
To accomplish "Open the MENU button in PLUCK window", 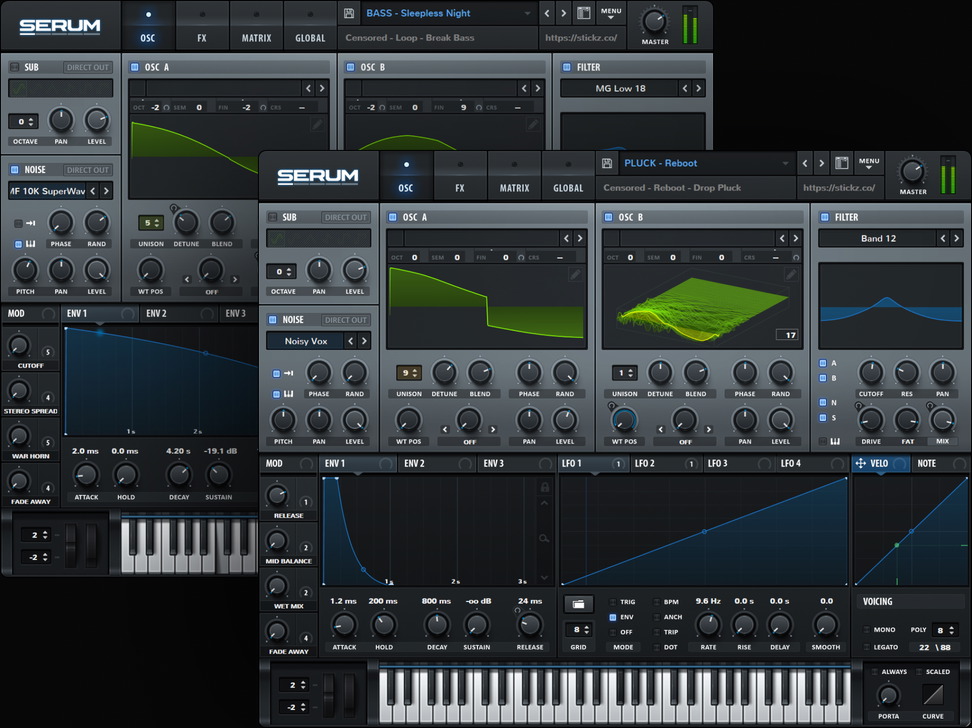I will pos(868,164).
